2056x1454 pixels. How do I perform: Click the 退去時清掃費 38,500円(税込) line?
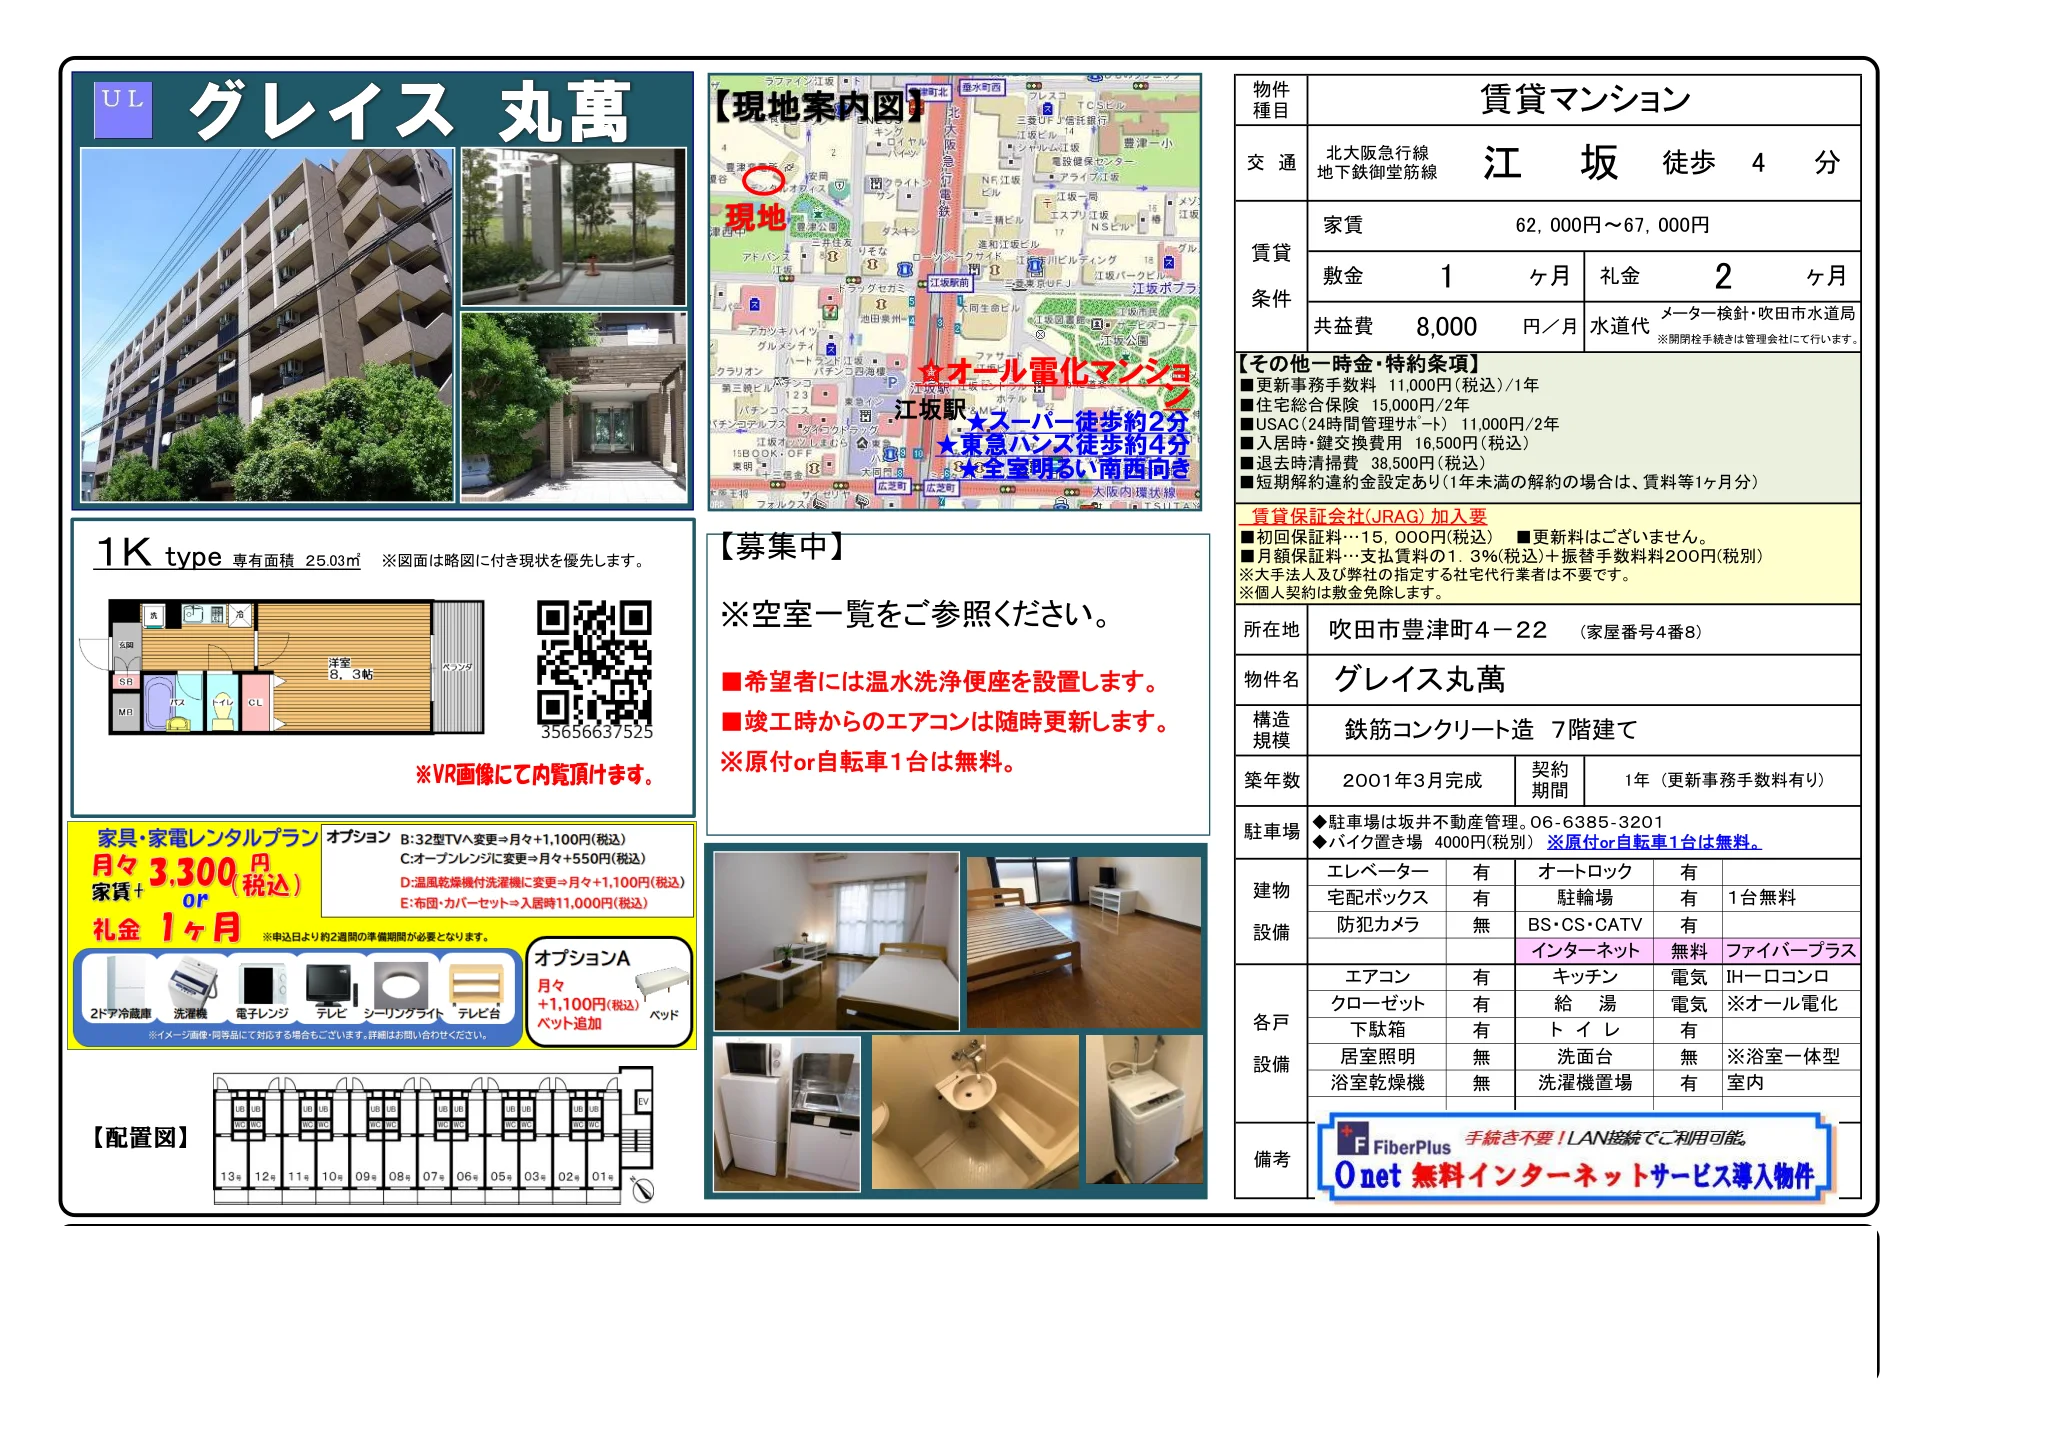click(x=1363, y=463)
